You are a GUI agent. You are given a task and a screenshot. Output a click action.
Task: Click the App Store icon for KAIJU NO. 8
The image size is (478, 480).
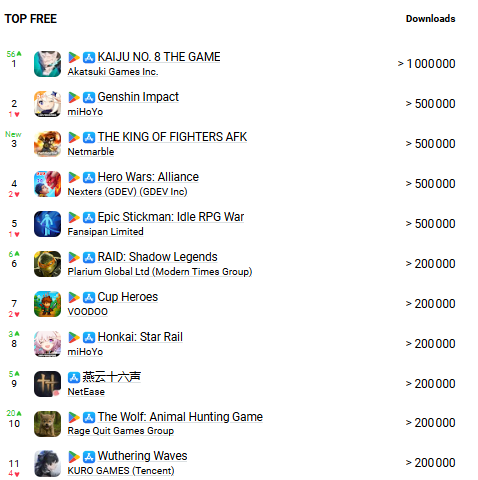click(x=89, y=57)
